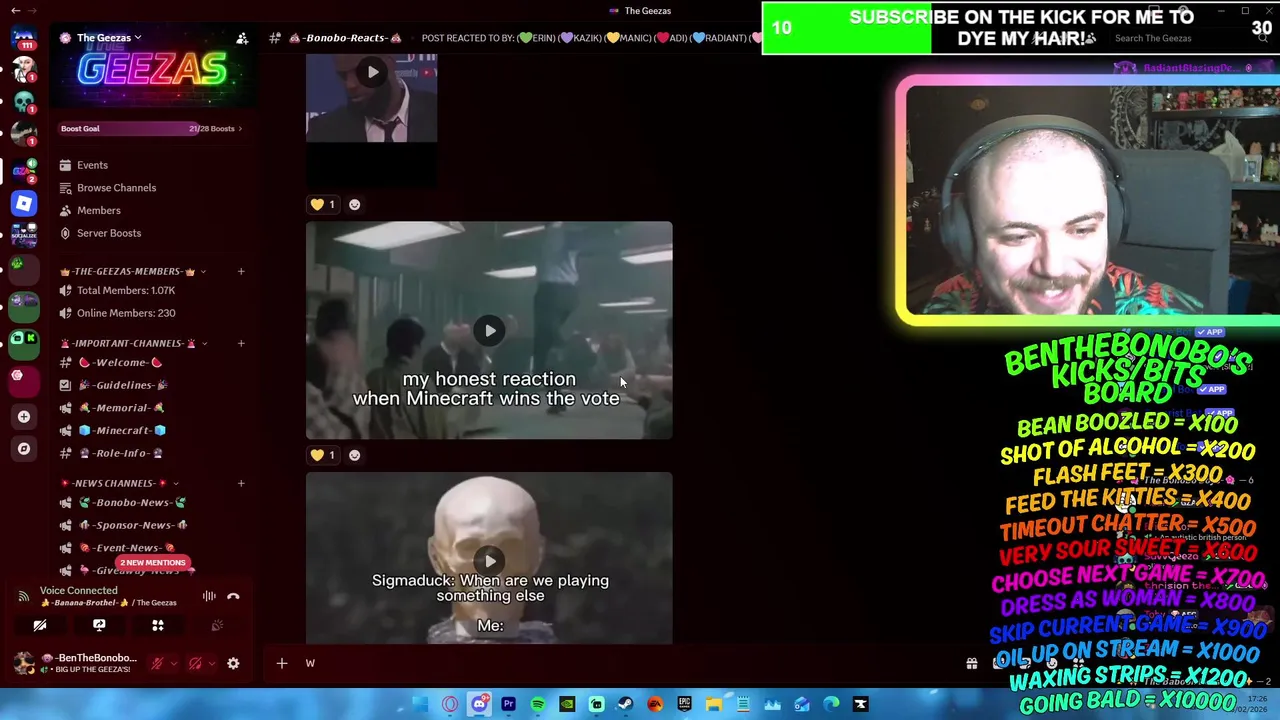Click the back navigation arrow at top left
The height and width of the screenshot is (720, 1280).
pyautogui.click(x=16, y=10)
